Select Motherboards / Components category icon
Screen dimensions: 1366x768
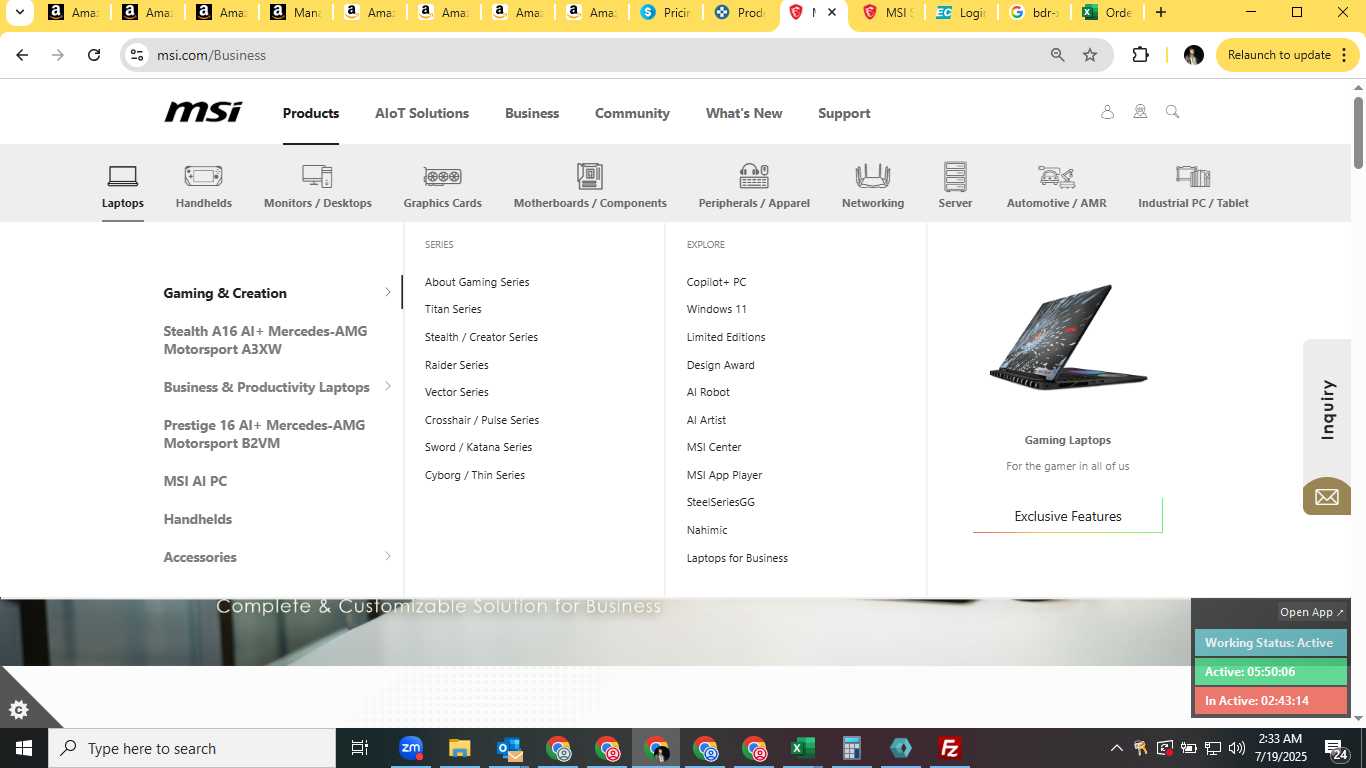pos(590,177)
